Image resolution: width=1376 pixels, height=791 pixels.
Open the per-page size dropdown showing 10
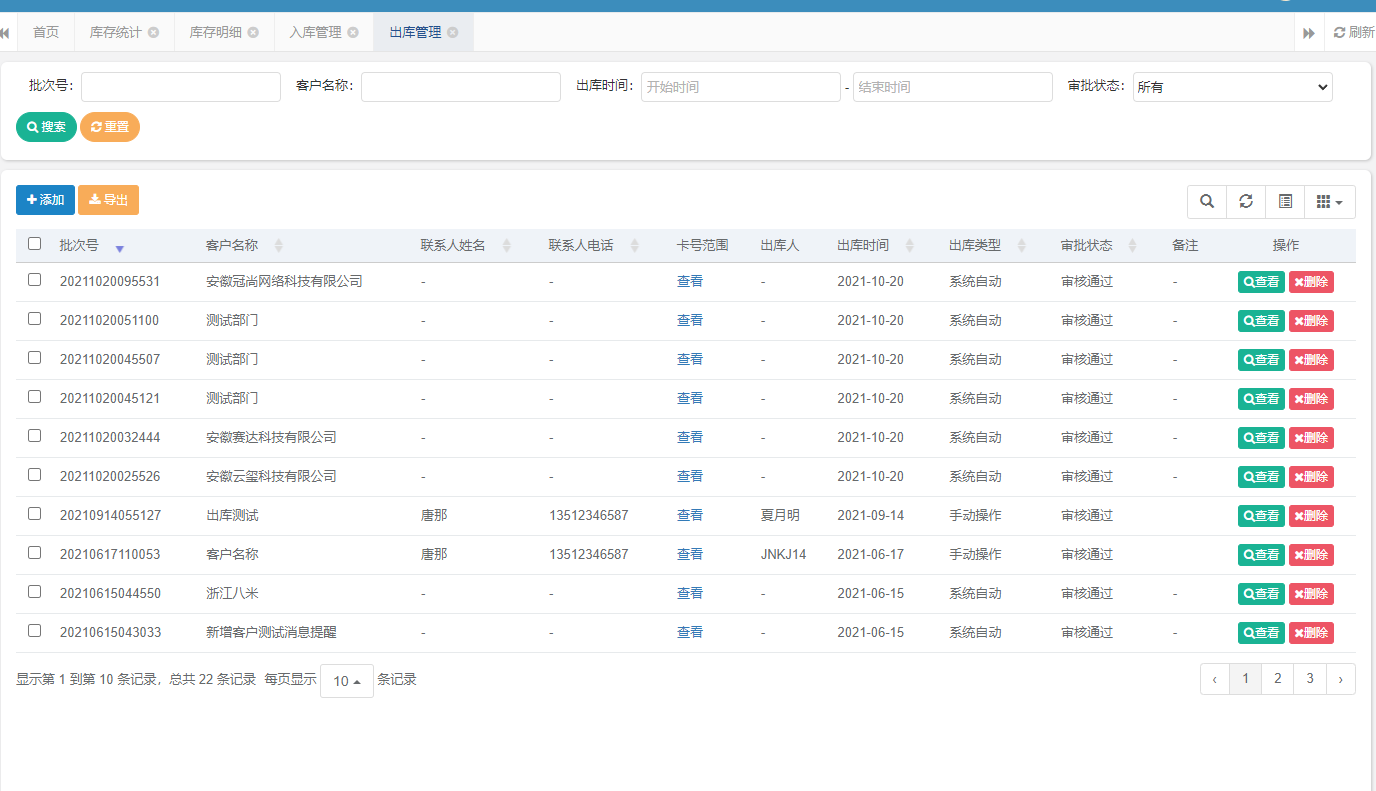point(347,681)
